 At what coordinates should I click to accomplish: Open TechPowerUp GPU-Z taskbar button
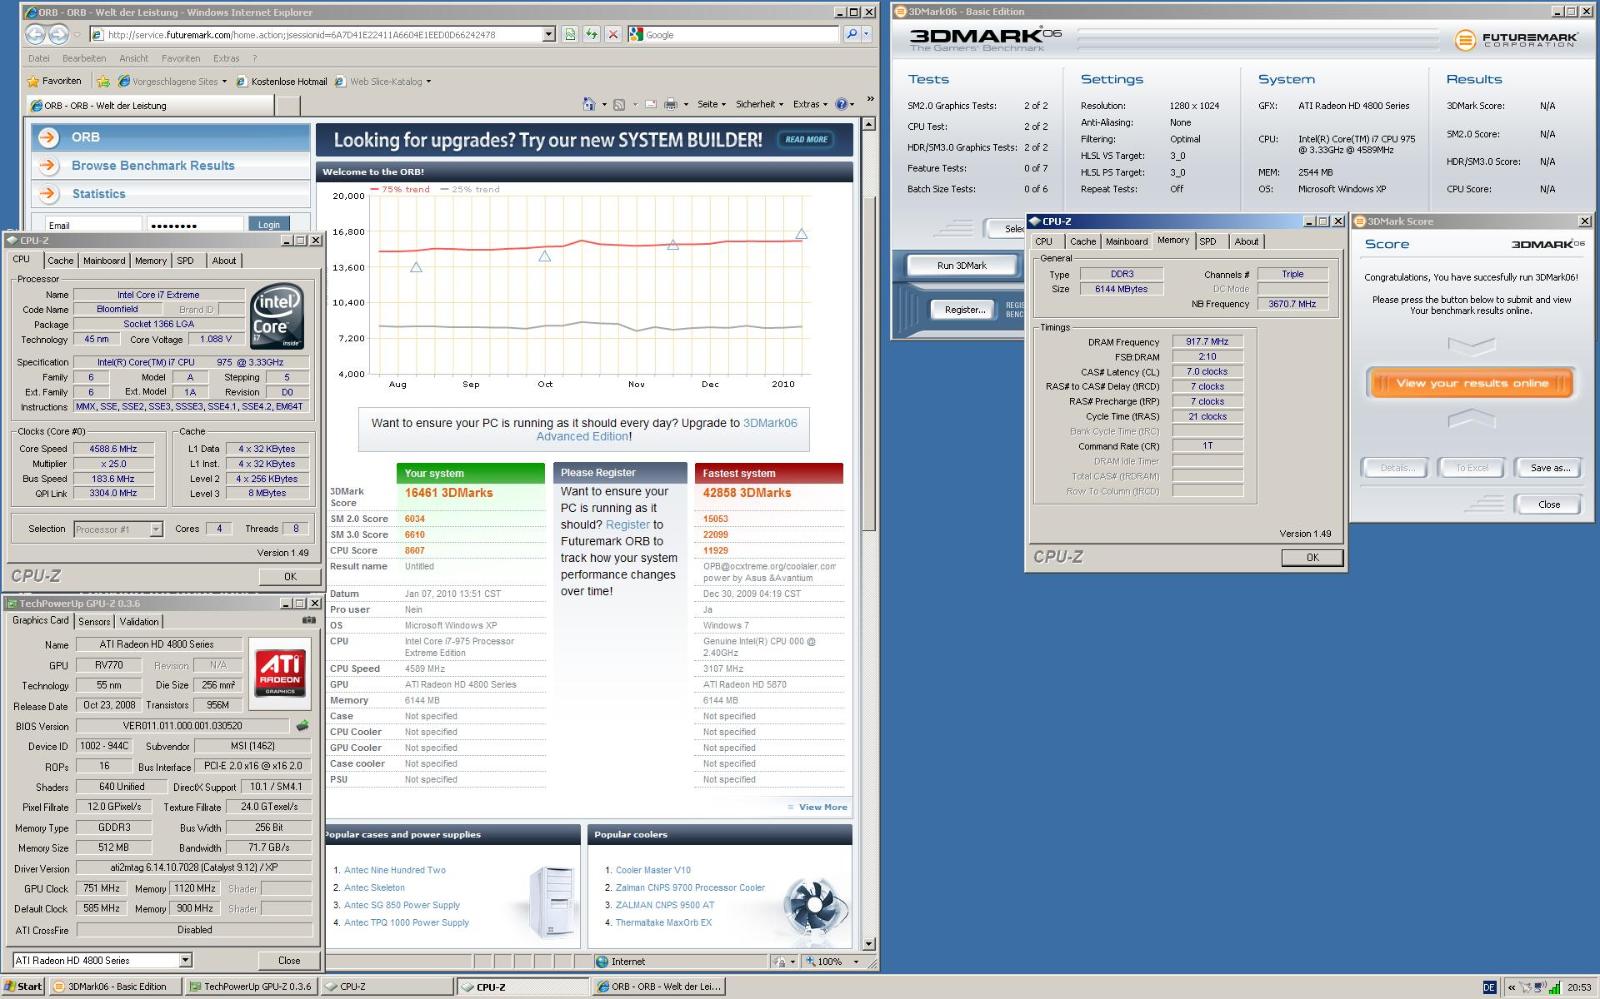(251, 986)
